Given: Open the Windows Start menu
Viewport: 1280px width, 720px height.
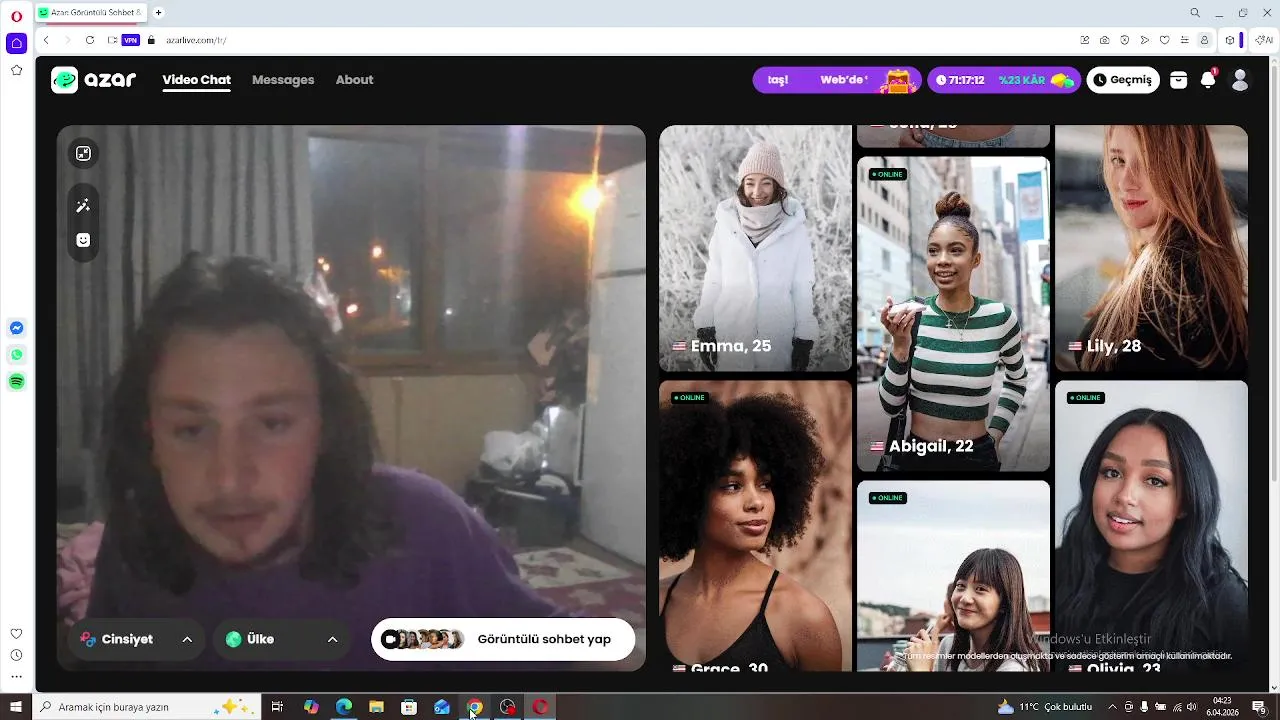Looking at the screenshot, I should tap(16, 707).
